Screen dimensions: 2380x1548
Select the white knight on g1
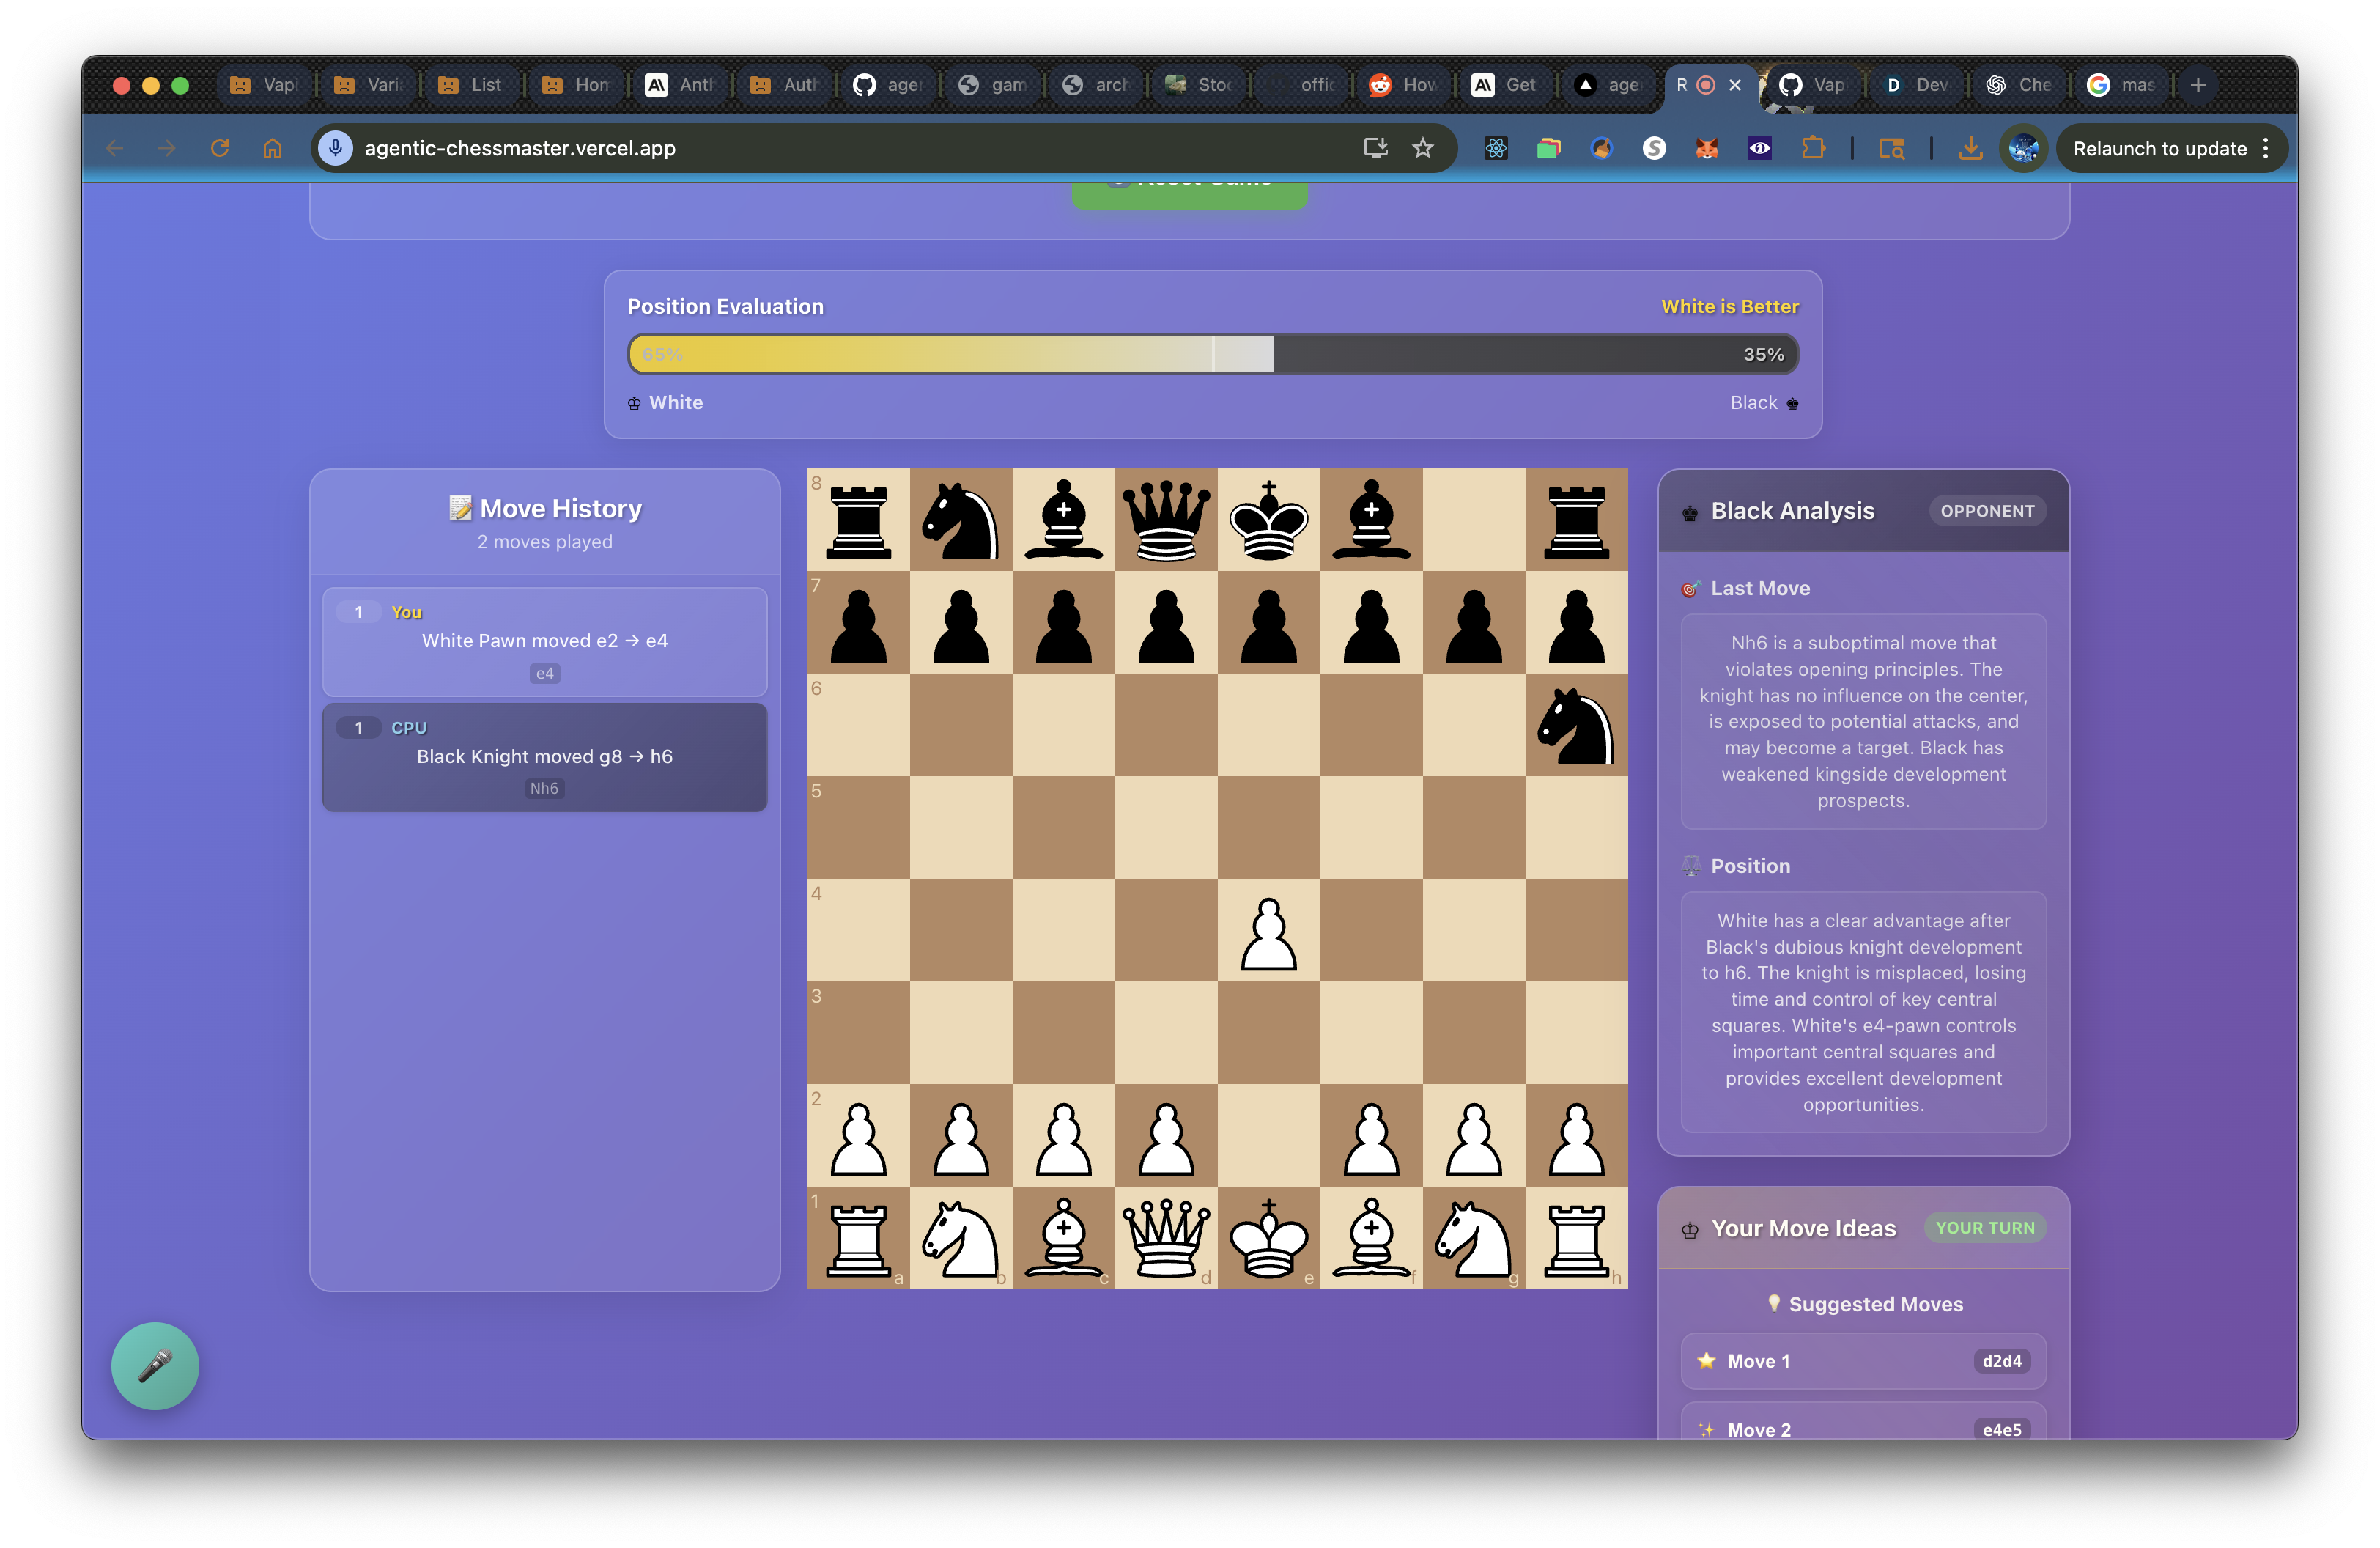1473,1238
